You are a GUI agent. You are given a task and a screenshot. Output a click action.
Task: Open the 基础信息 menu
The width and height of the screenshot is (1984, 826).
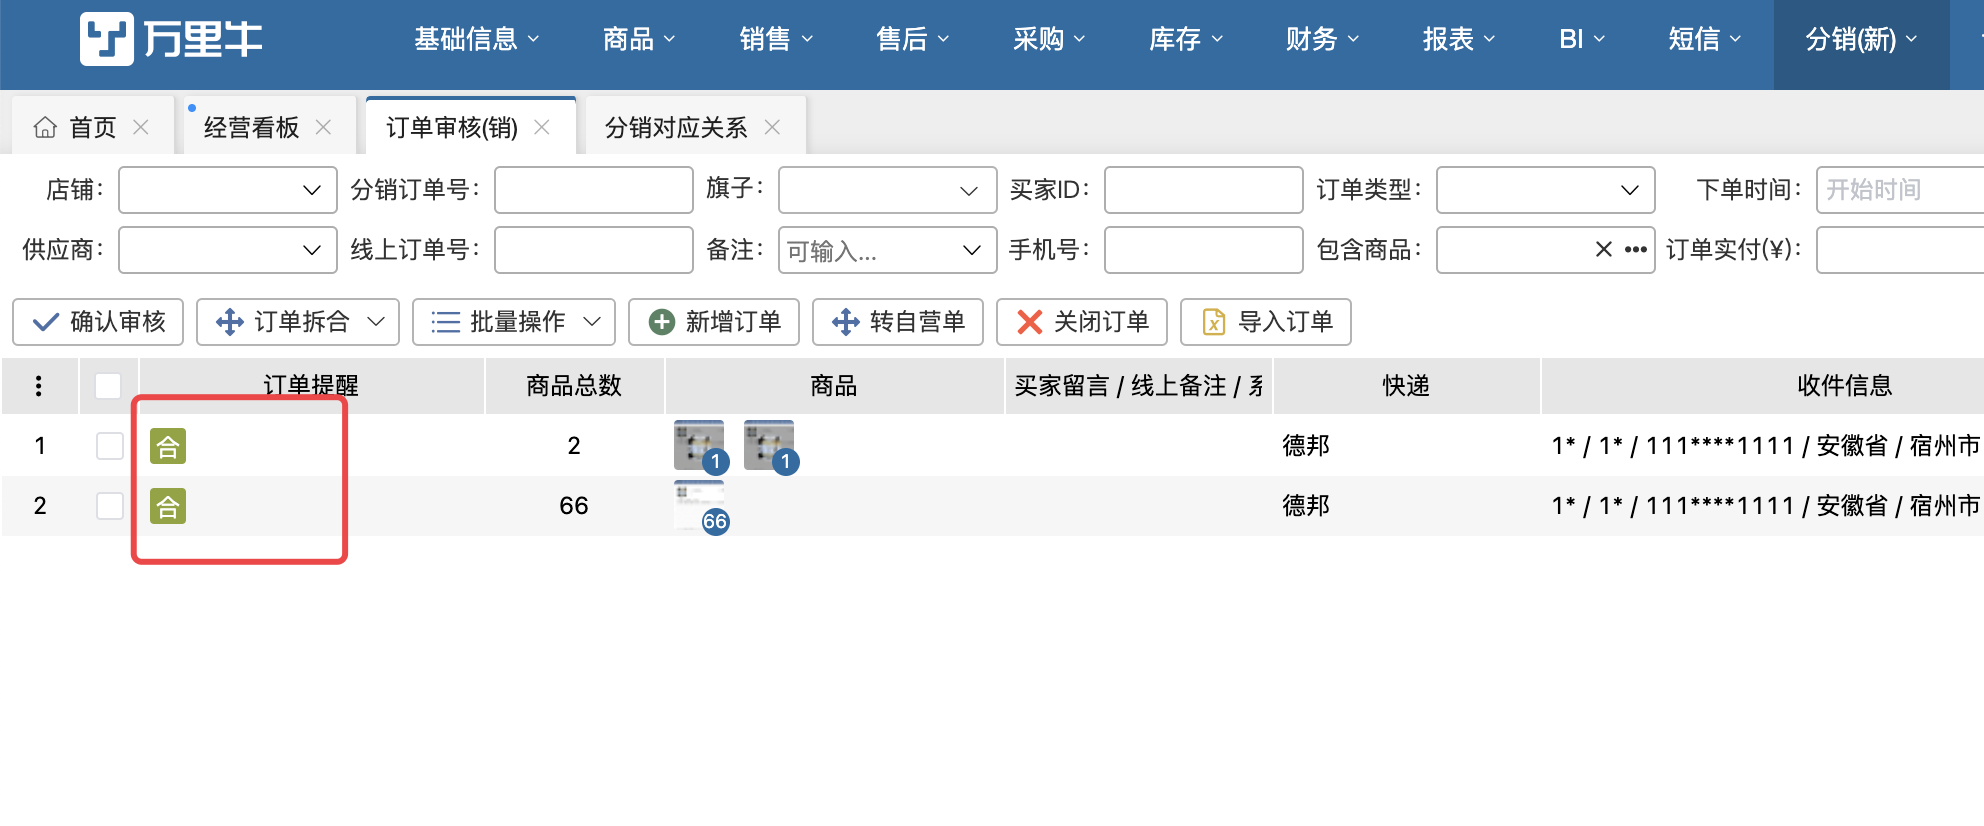(x=477, y=39)
